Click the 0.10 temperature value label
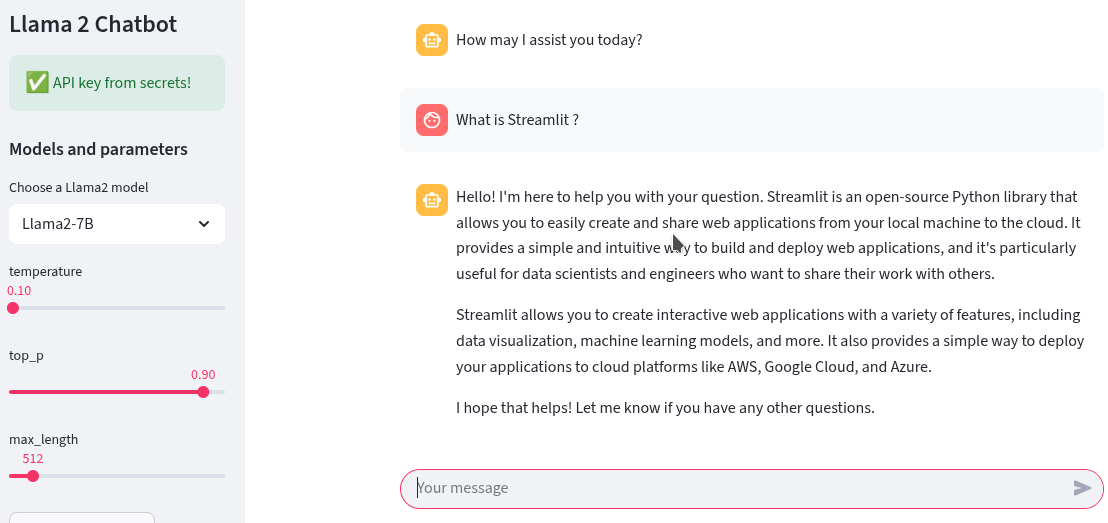 pos(19,290)
